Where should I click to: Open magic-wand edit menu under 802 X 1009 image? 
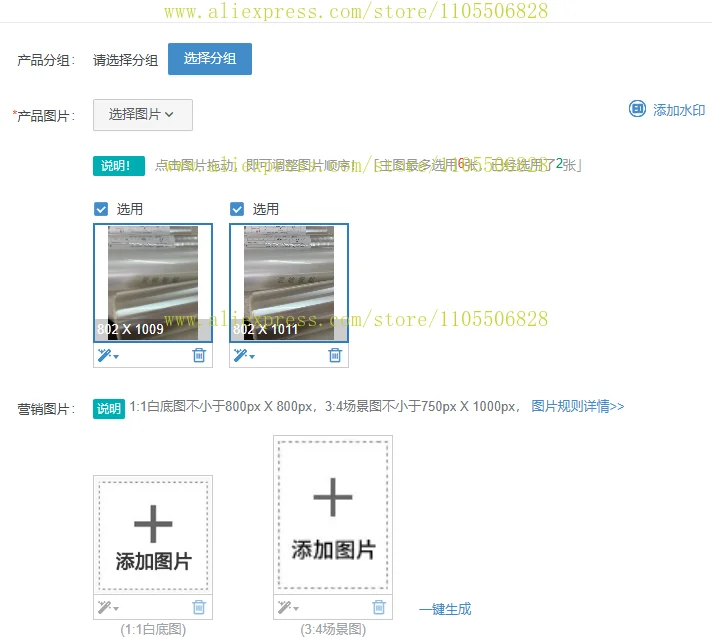point(108,355)
